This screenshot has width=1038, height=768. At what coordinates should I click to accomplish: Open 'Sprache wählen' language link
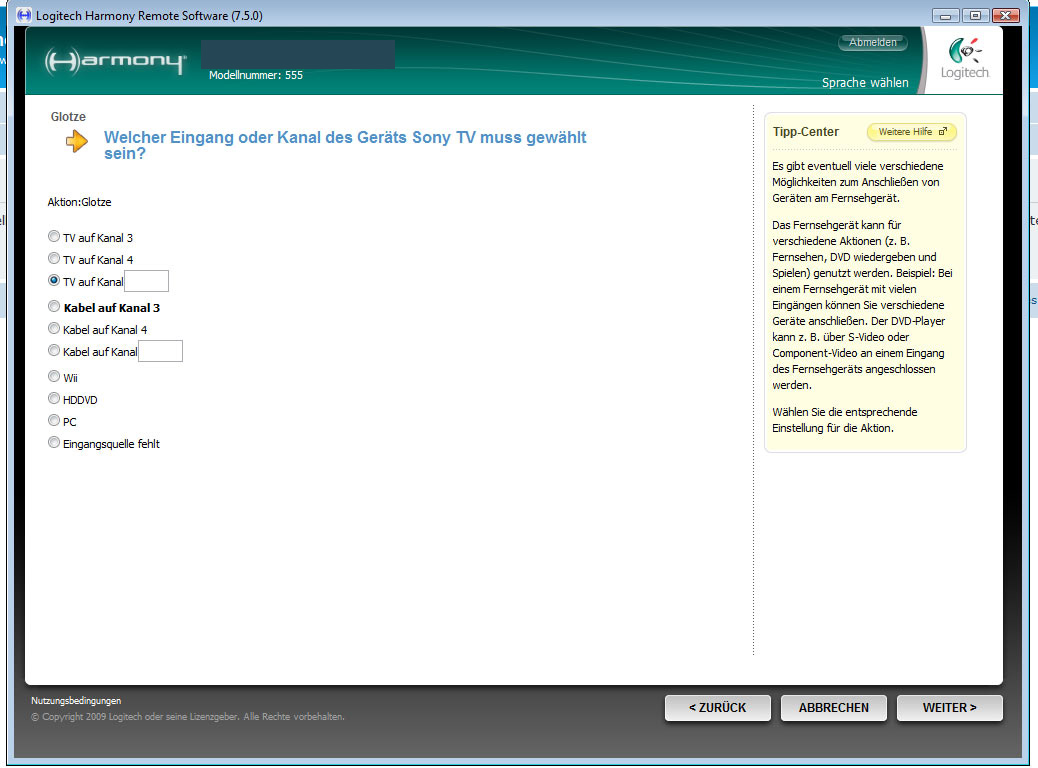click(x=865, y=83)
